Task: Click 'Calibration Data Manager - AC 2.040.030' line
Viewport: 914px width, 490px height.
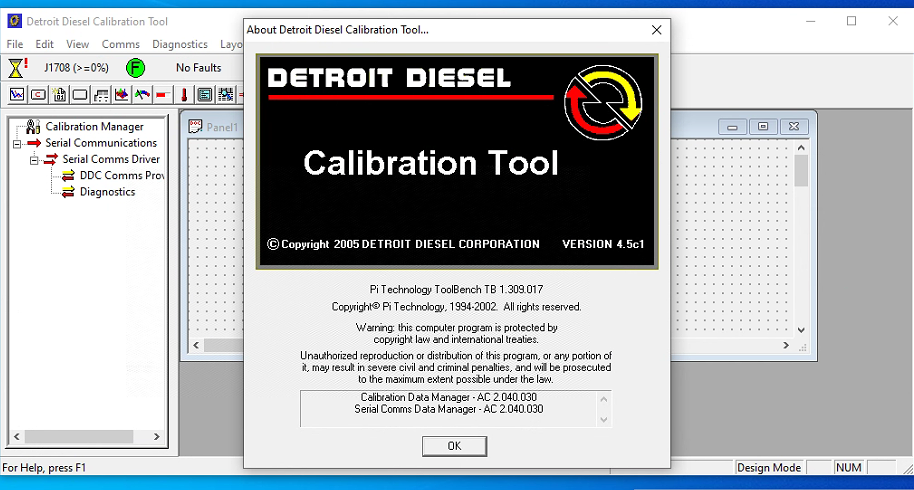Action: (x=448, y=397)
